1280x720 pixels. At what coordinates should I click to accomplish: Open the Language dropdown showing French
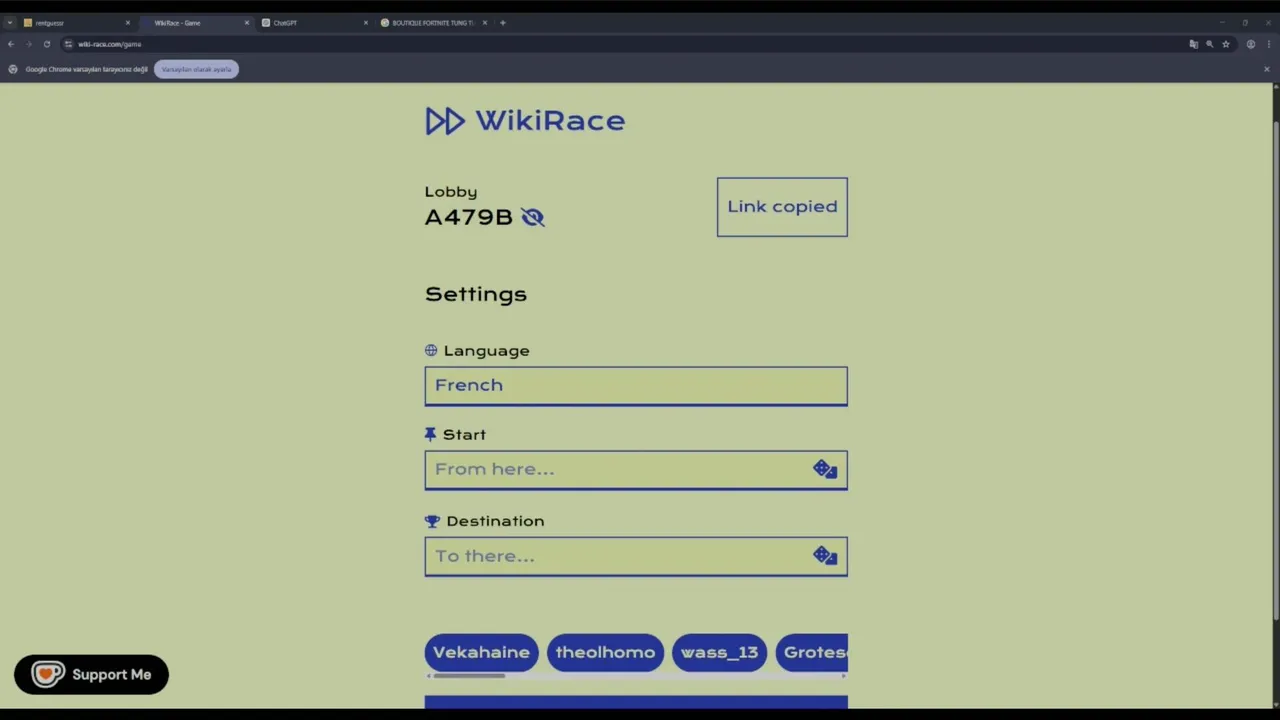(636, 386)
